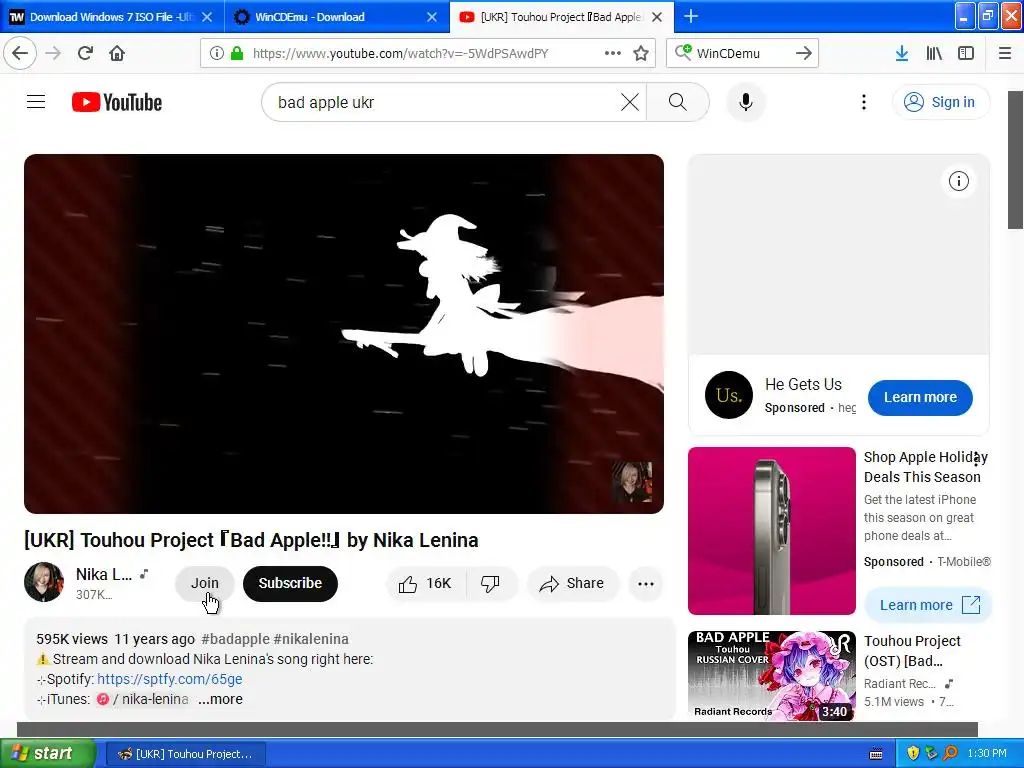1024x768 pixels.
Task: Click Nika Lenina's channel avatar
Action: click(x=44, y=581)
